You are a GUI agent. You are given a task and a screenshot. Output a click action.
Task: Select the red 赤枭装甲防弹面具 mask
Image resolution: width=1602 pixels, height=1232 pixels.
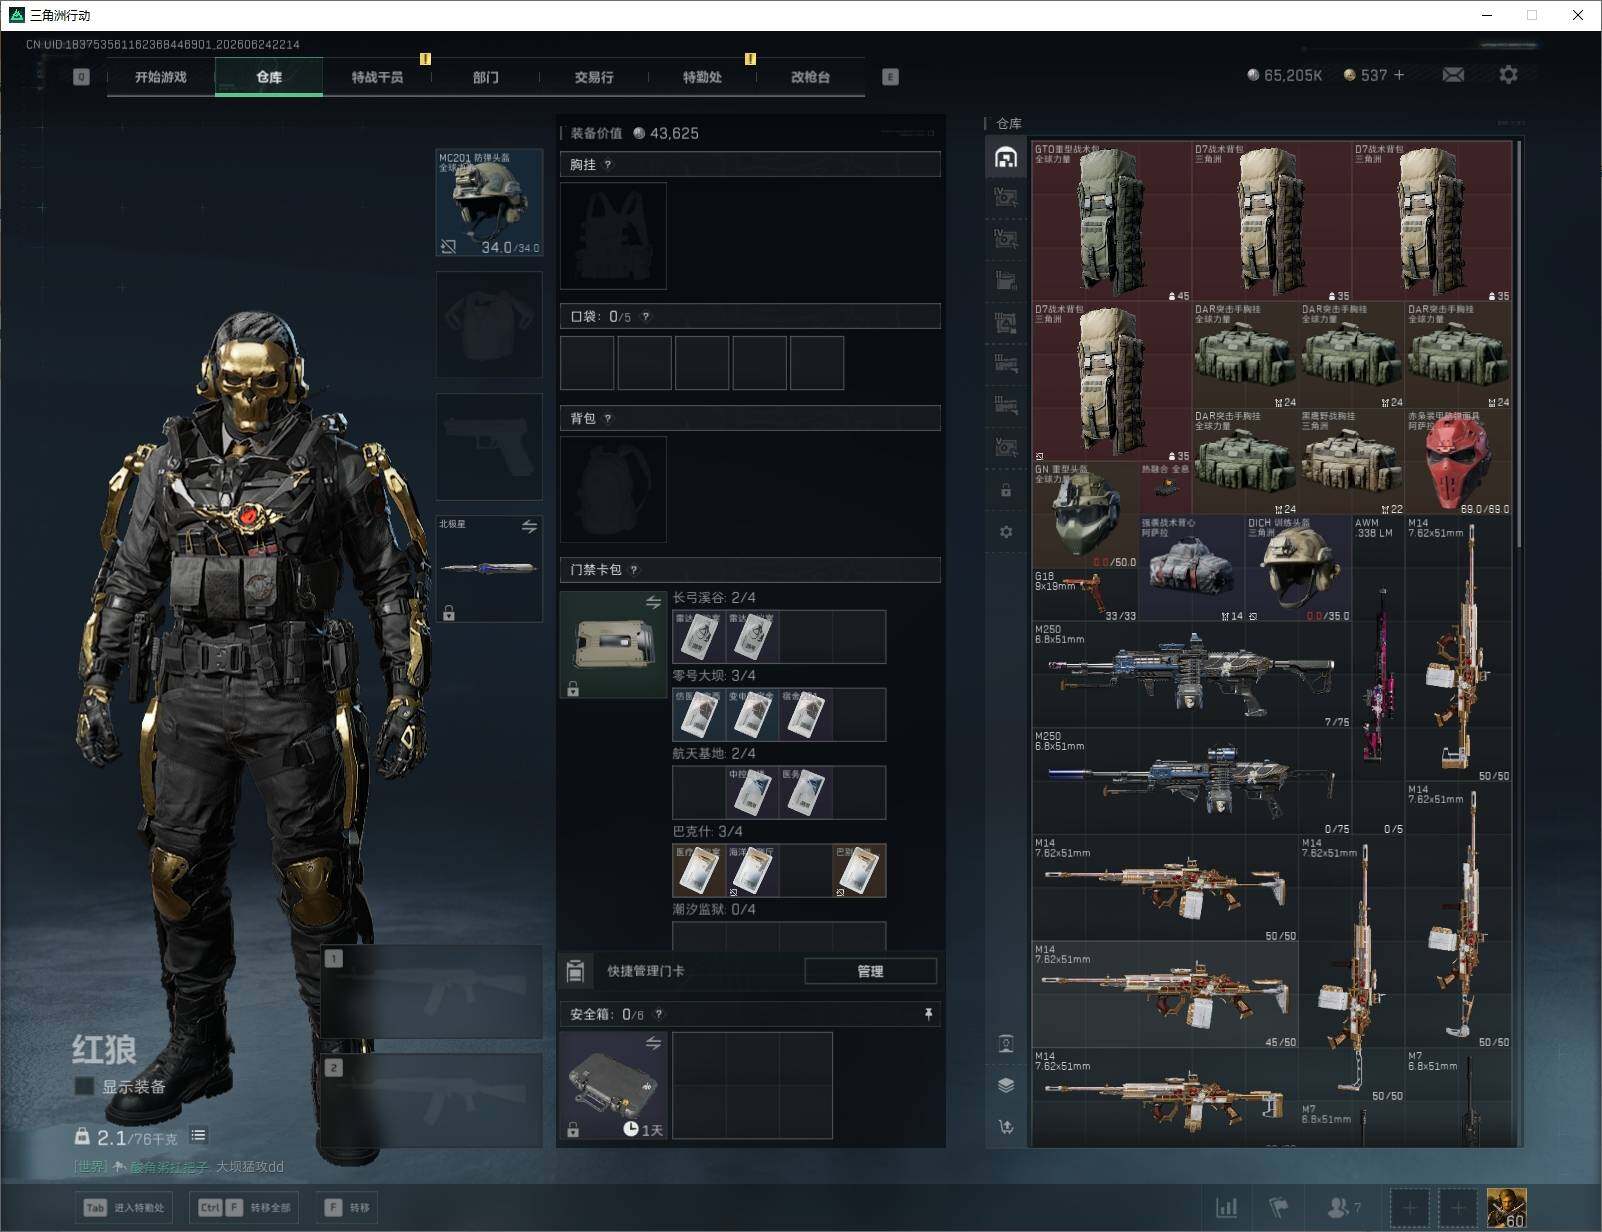(x=1458, y=462)
